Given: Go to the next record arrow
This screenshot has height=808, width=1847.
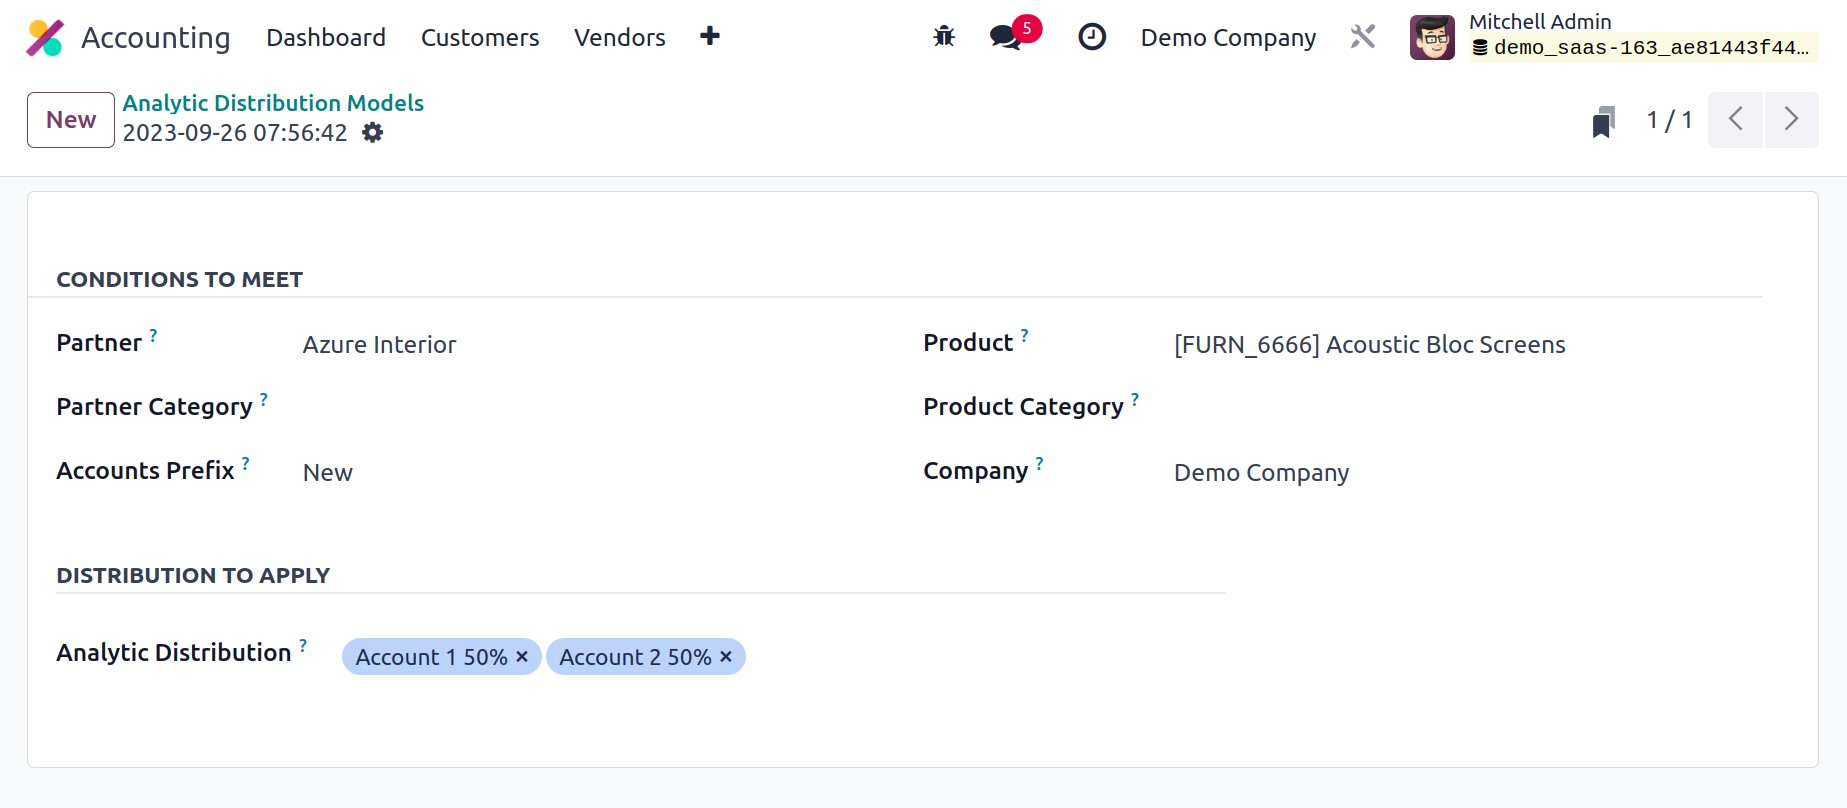Looking at the screenshot, I should pos(1791,120).
